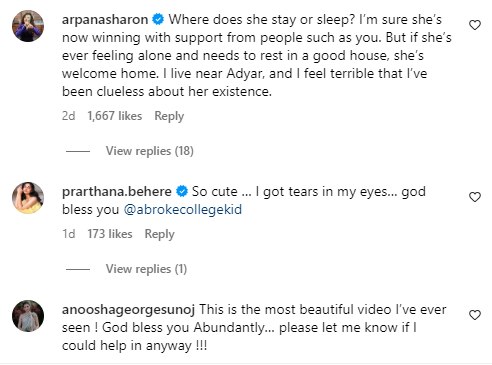View the 1,667 likes list
Viewport: 492px width, 365px height.
115,116
